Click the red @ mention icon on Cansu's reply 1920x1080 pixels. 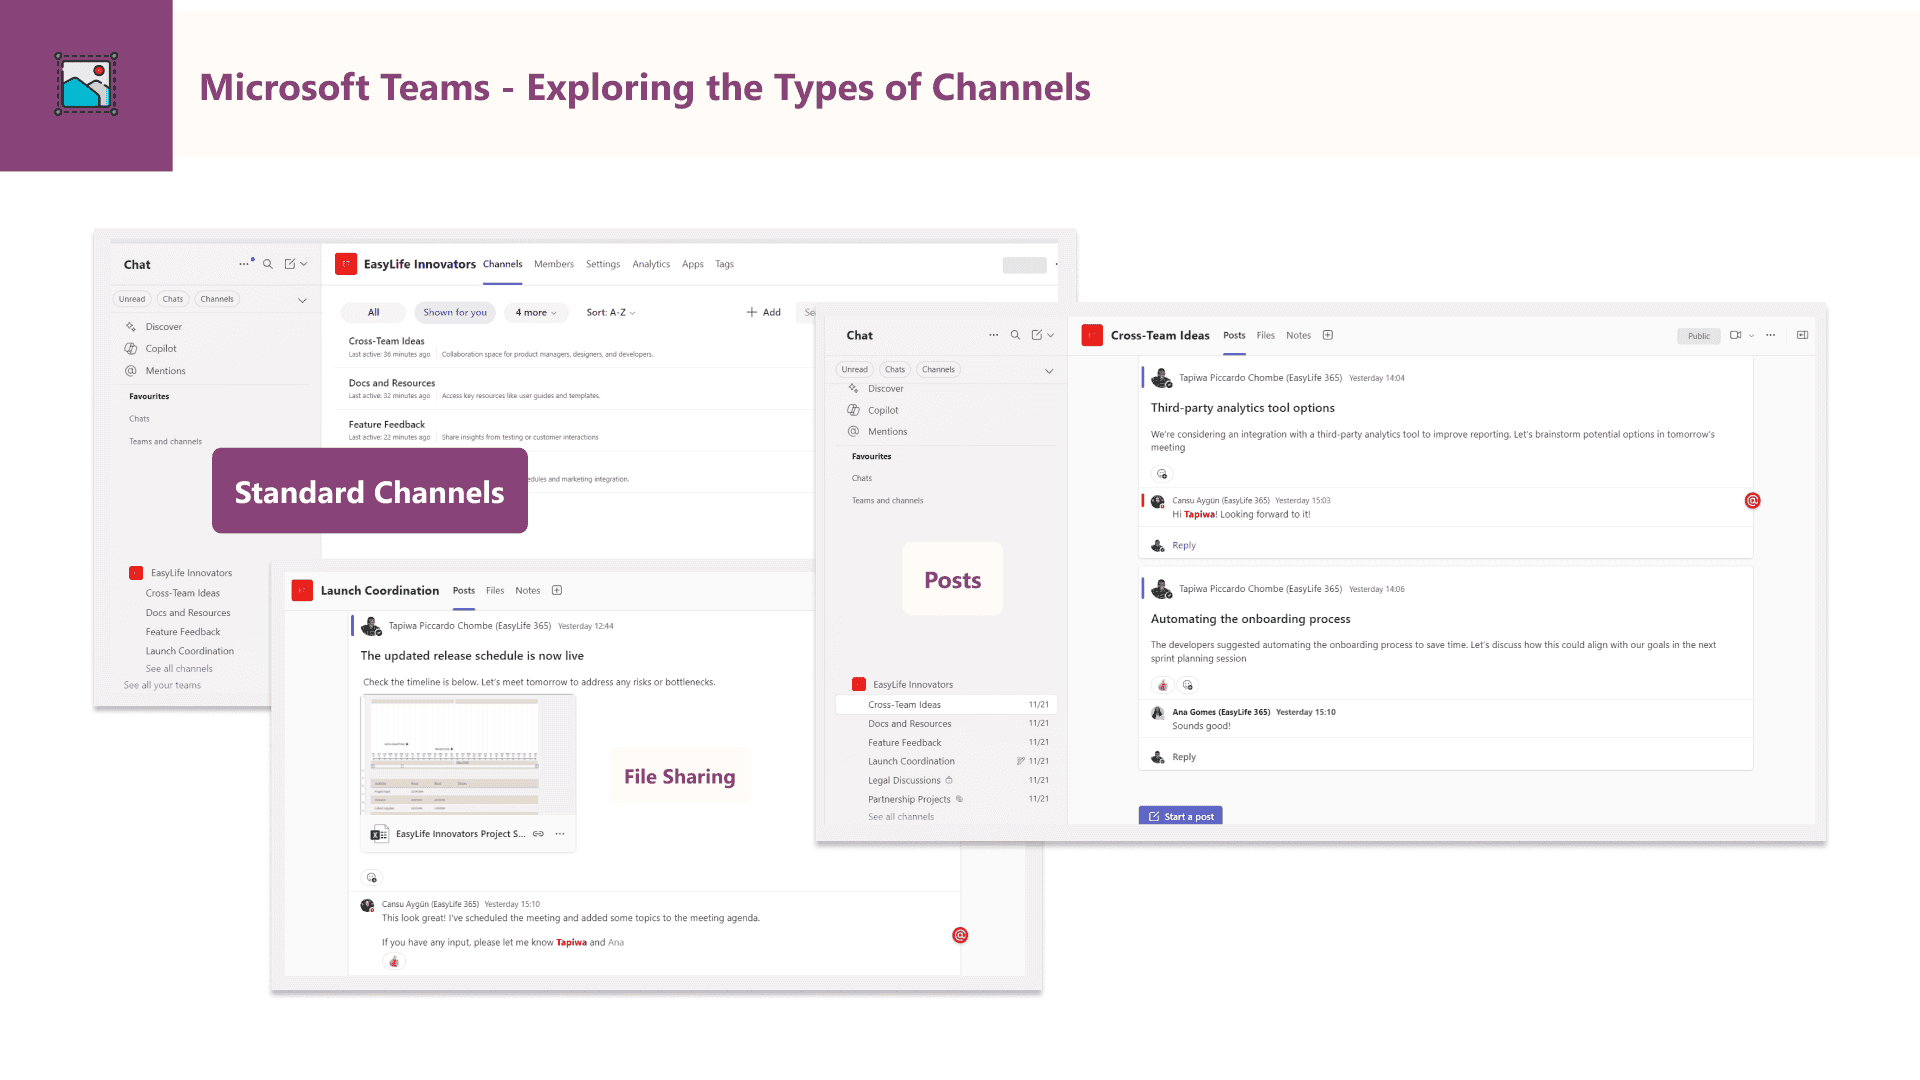(1752, 501)
